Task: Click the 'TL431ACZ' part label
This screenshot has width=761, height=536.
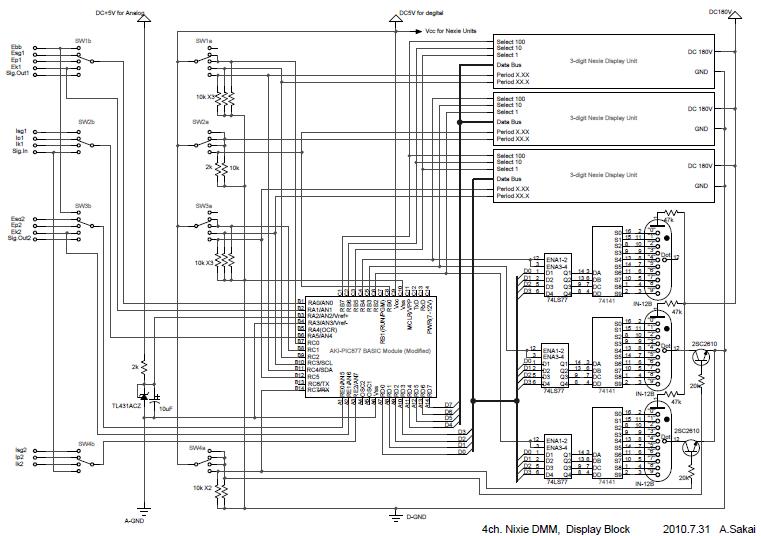Action: (x=127, y=405)
